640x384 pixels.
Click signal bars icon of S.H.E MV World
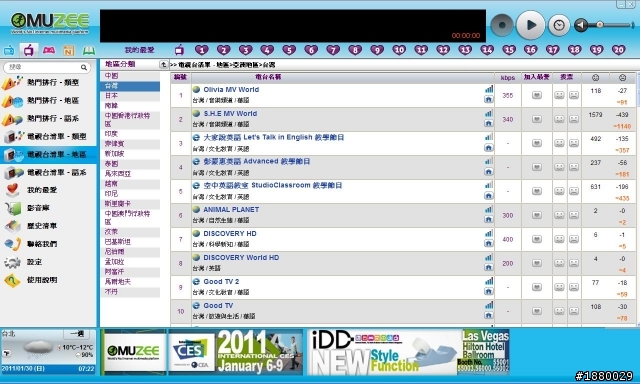(489, 113)
